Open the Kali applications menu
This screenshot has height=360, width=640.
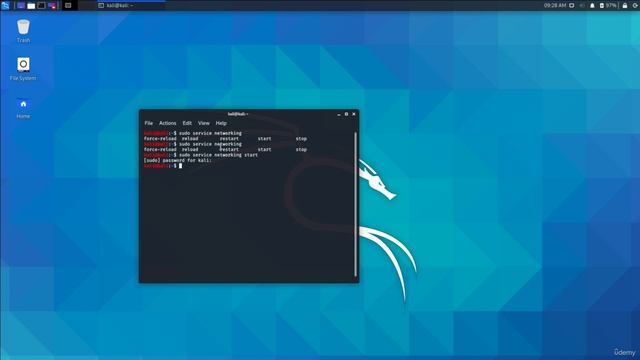5,5
